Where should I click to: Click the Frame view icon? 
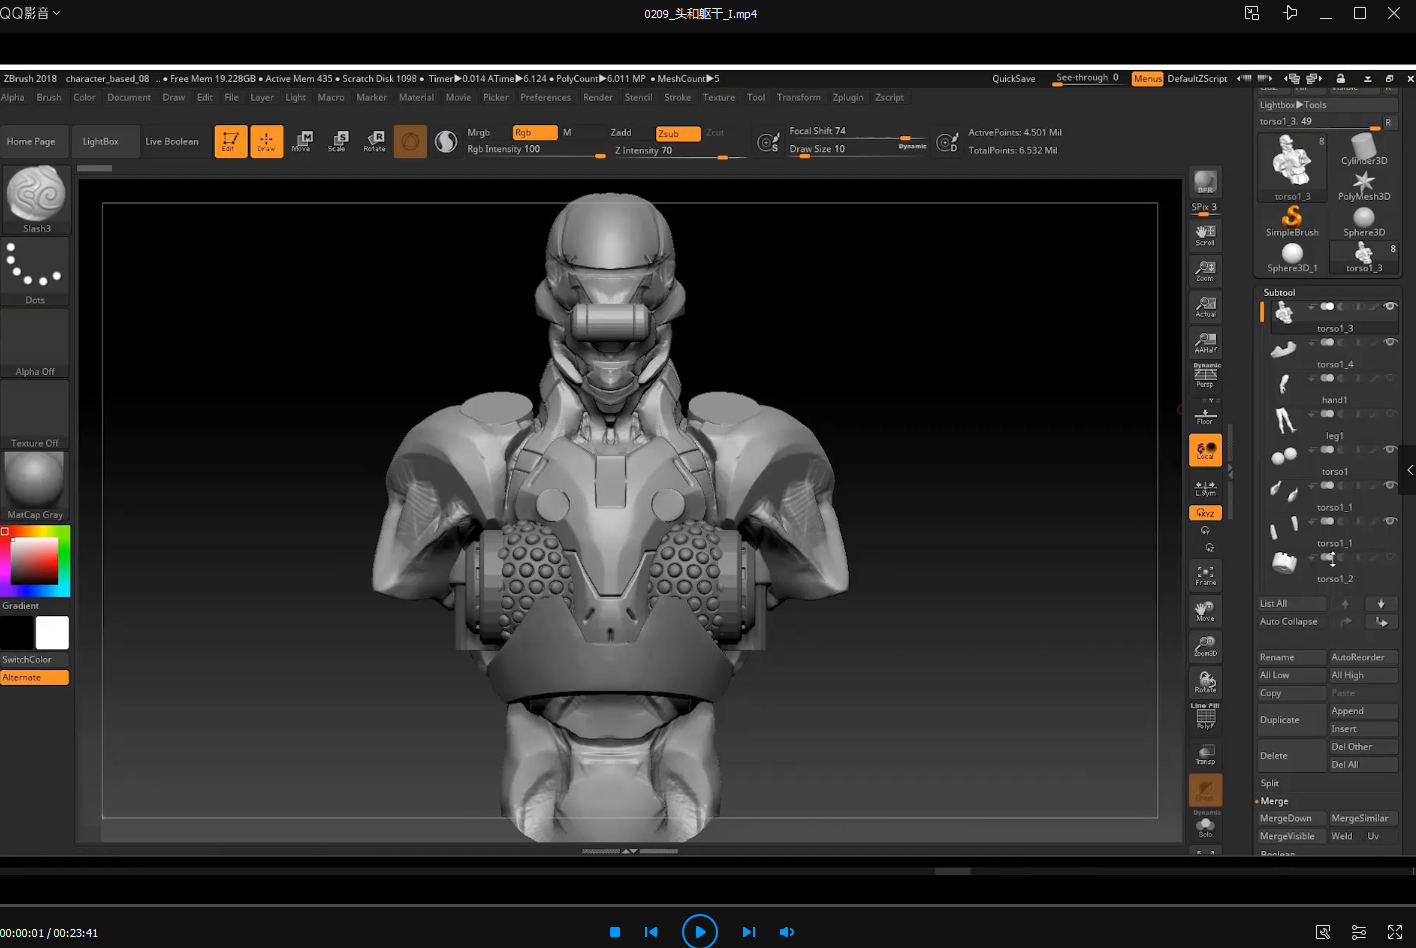pyautogui.click(x=1205, y=575)
